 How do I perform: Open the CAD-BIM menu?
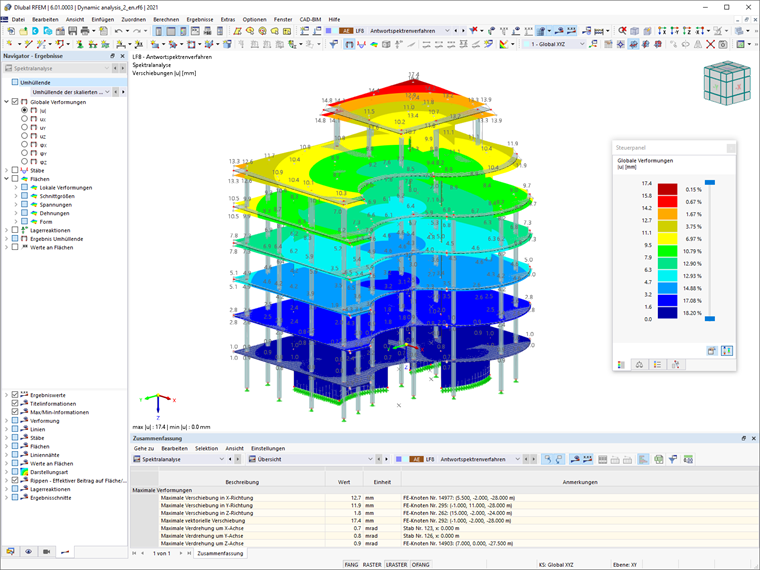point(310,19)
